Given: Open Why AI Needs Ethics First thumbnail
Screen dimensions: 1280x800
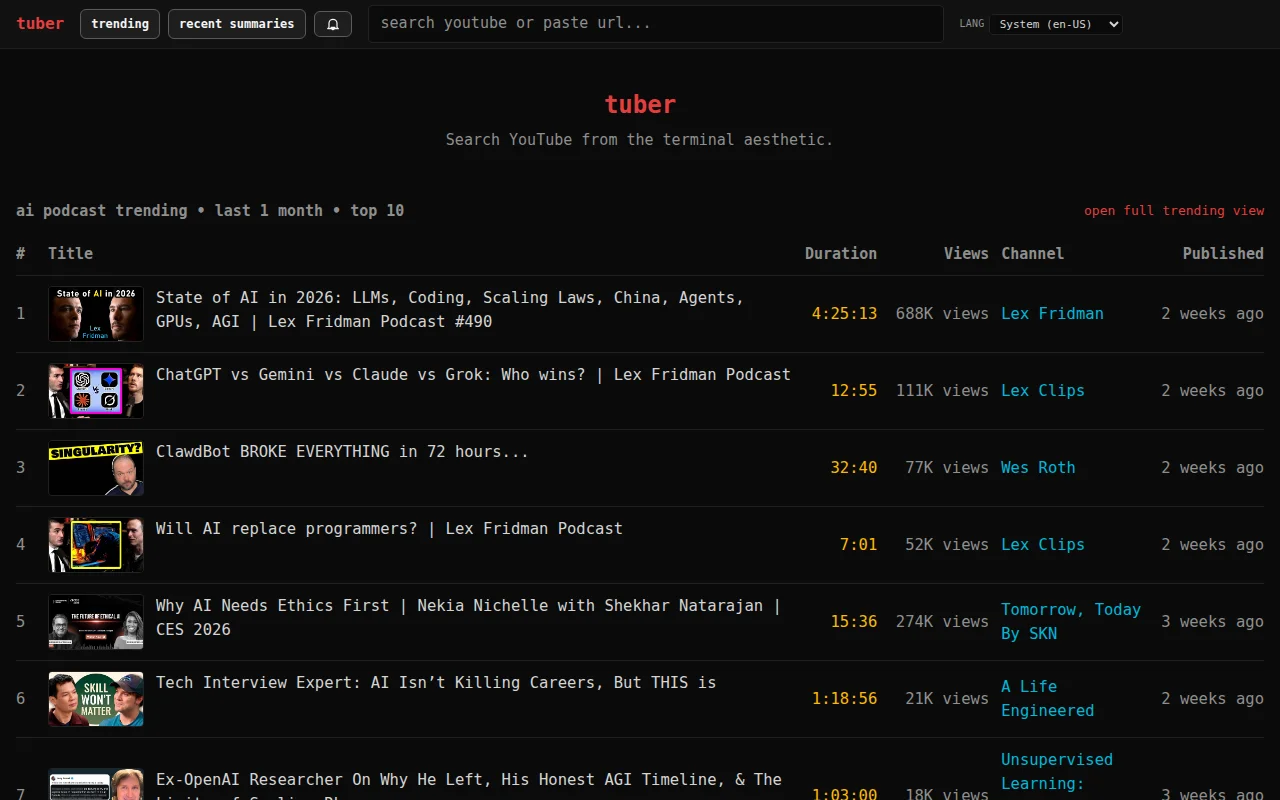Looking at the screenshot, I should pos(96,622).
